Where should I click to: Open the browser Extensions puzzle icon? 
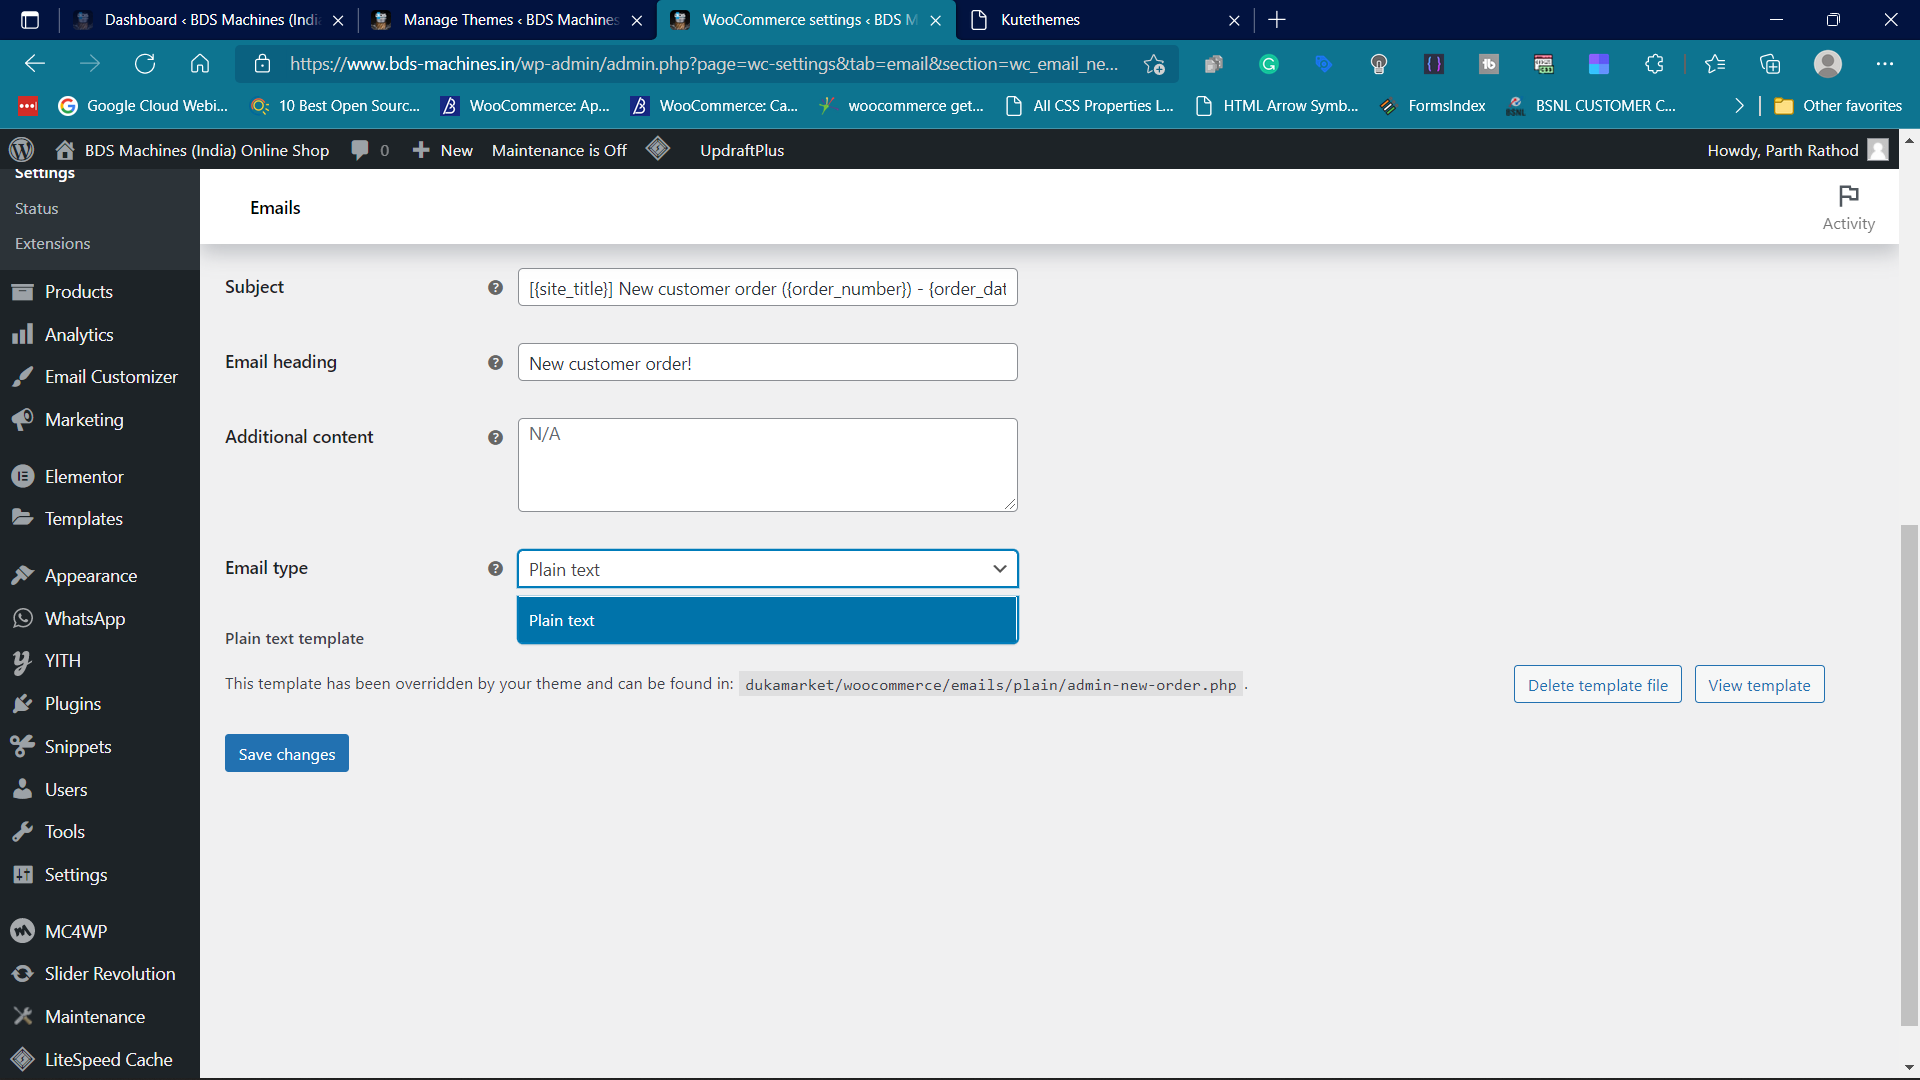[x=1654, y=64]
